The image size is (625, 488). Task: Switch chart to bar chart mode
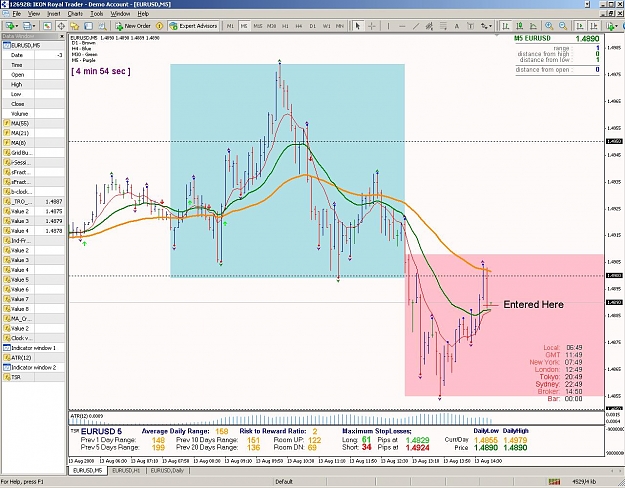click(x=505, y=26)
